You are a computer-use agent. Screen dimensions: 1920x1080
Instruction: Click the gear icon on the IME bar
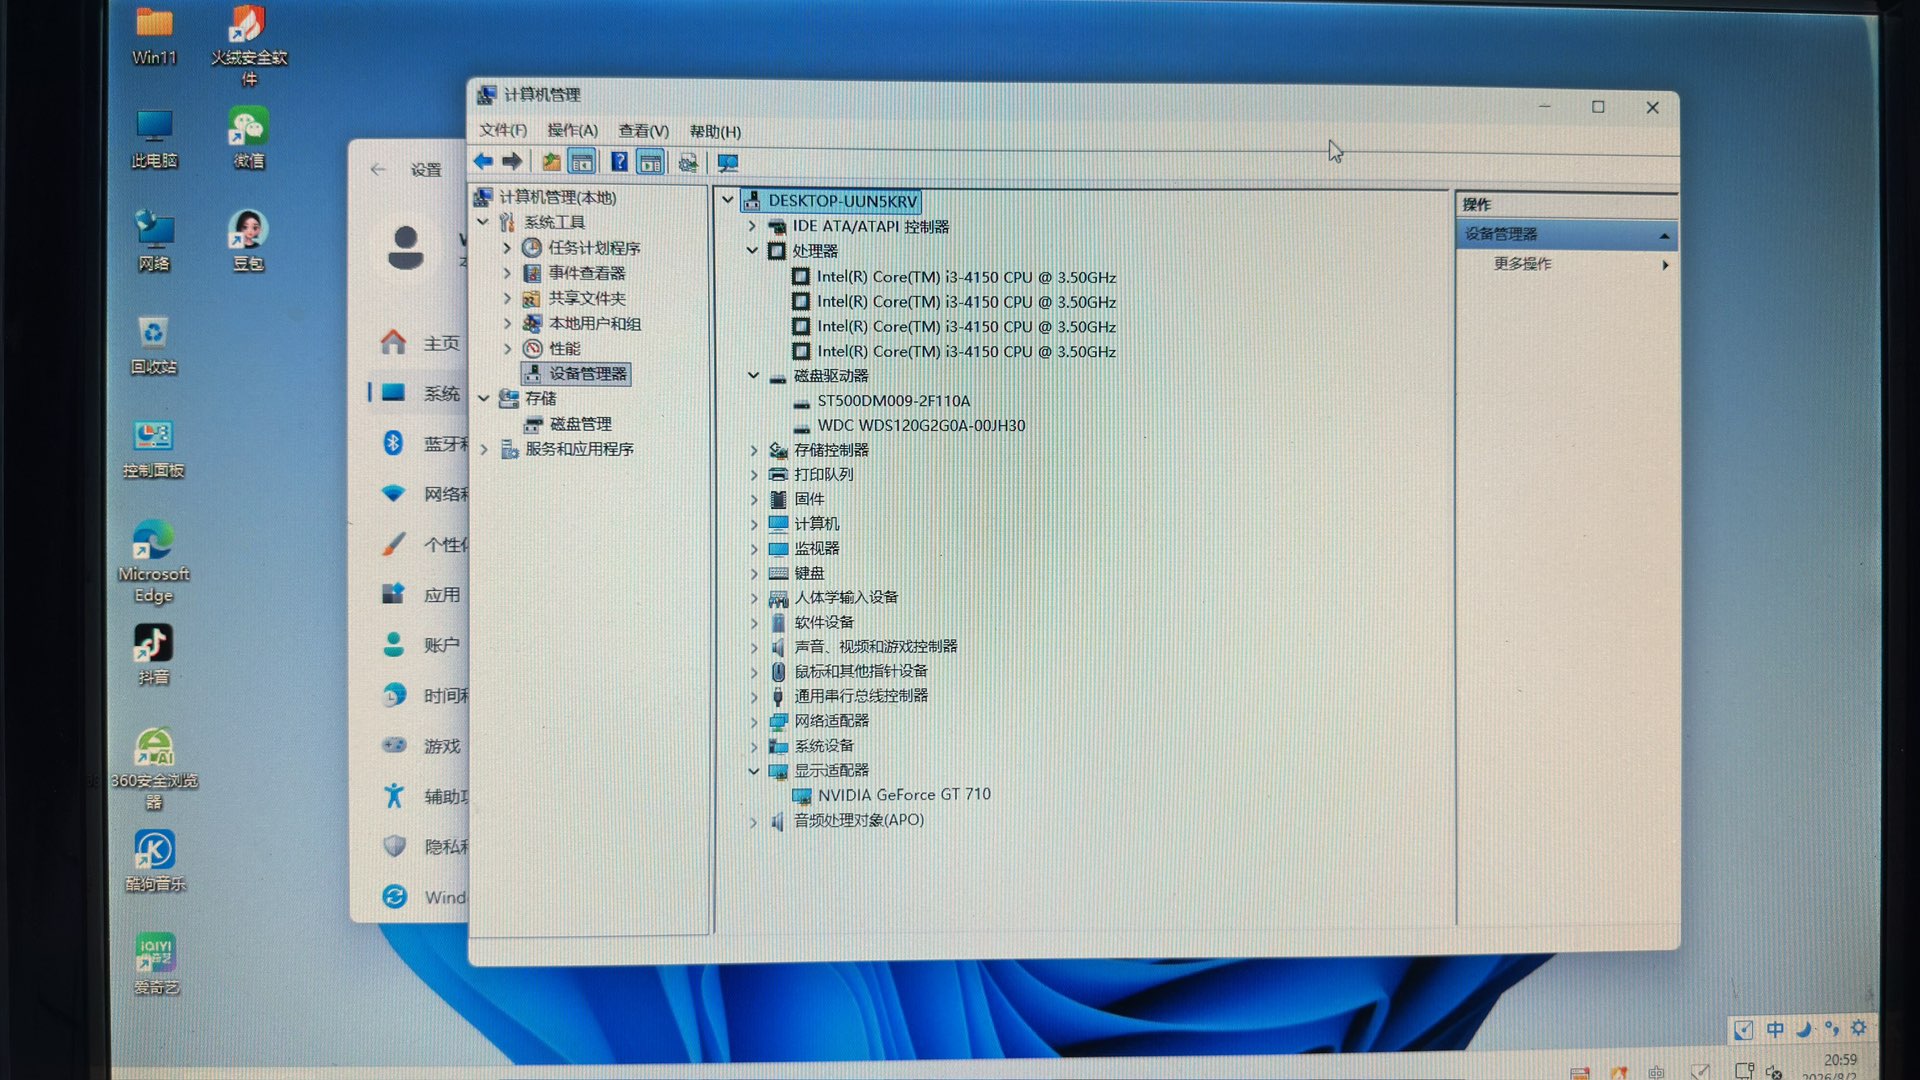[x=1858, y=1028]
